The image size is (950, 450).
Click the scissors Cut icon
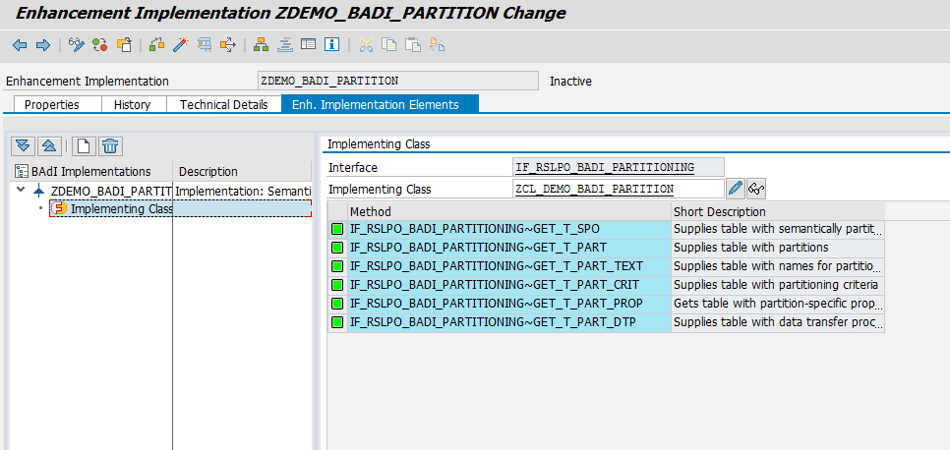tap(366, 45)
